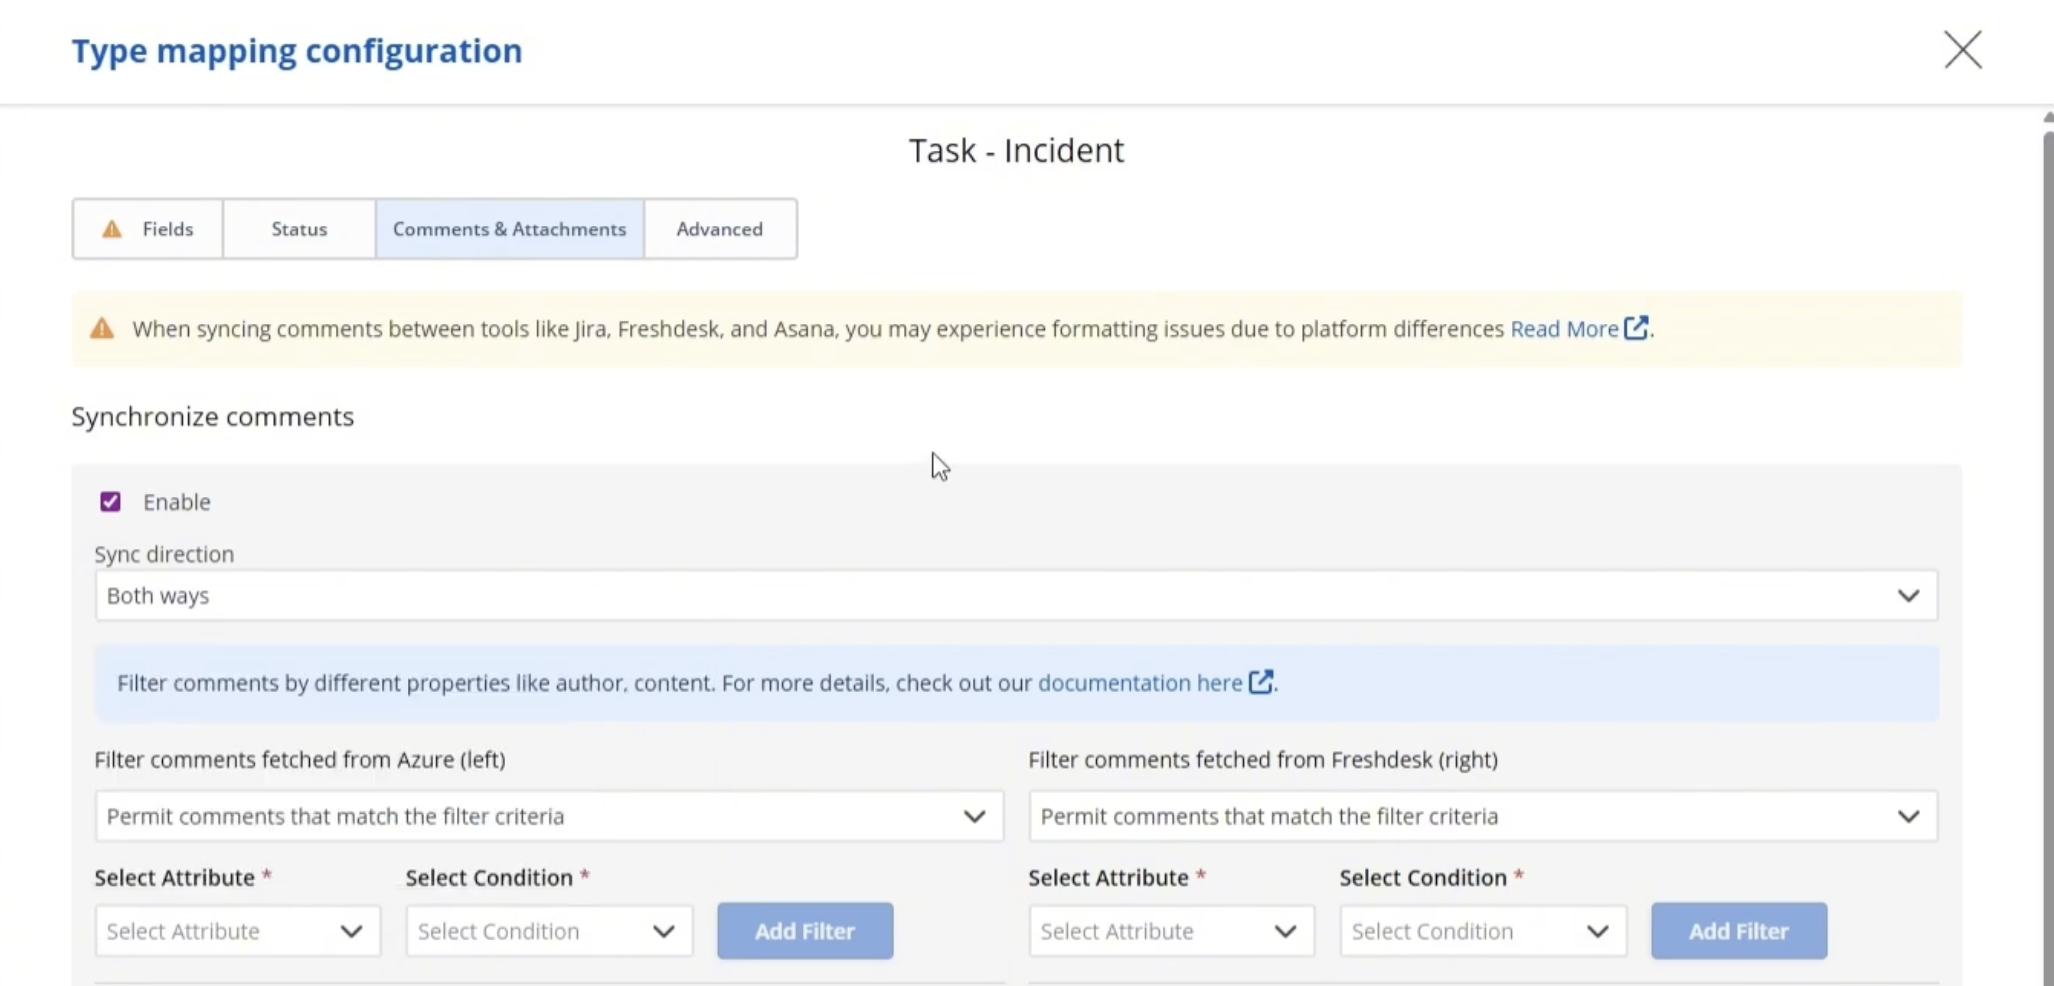Click the Task - Incident heading
This screenshot has height=986, width=2054.
1016,150
